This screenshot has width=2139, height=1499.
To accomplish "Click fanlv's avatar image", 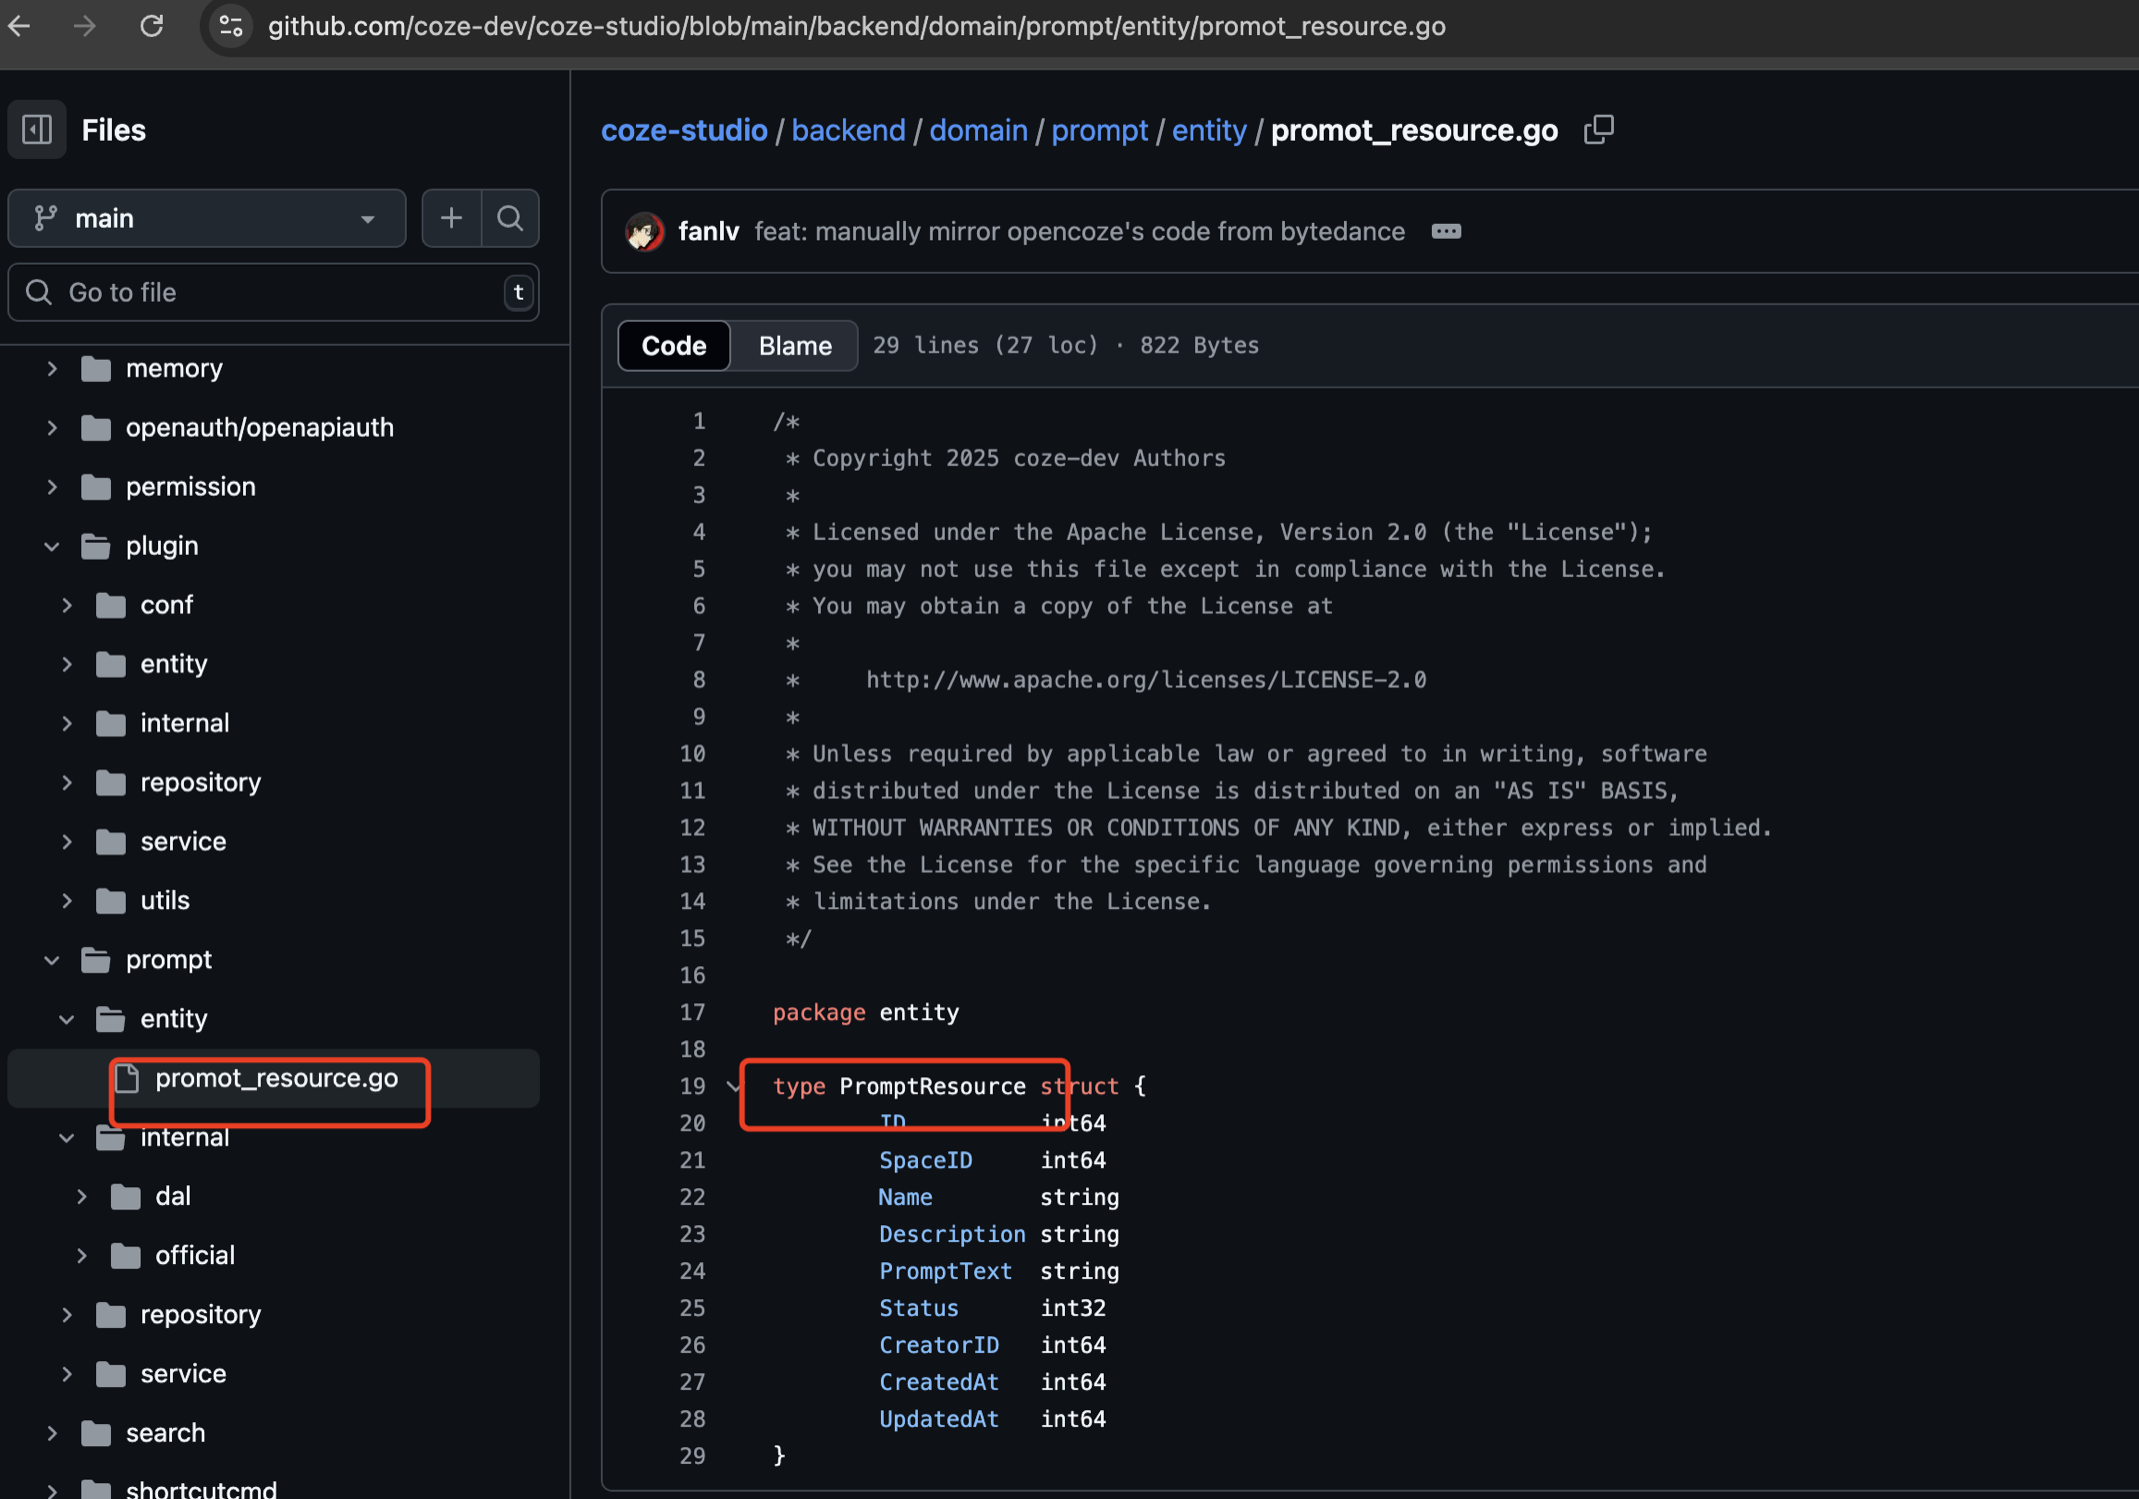I will [x=643, y=232].
